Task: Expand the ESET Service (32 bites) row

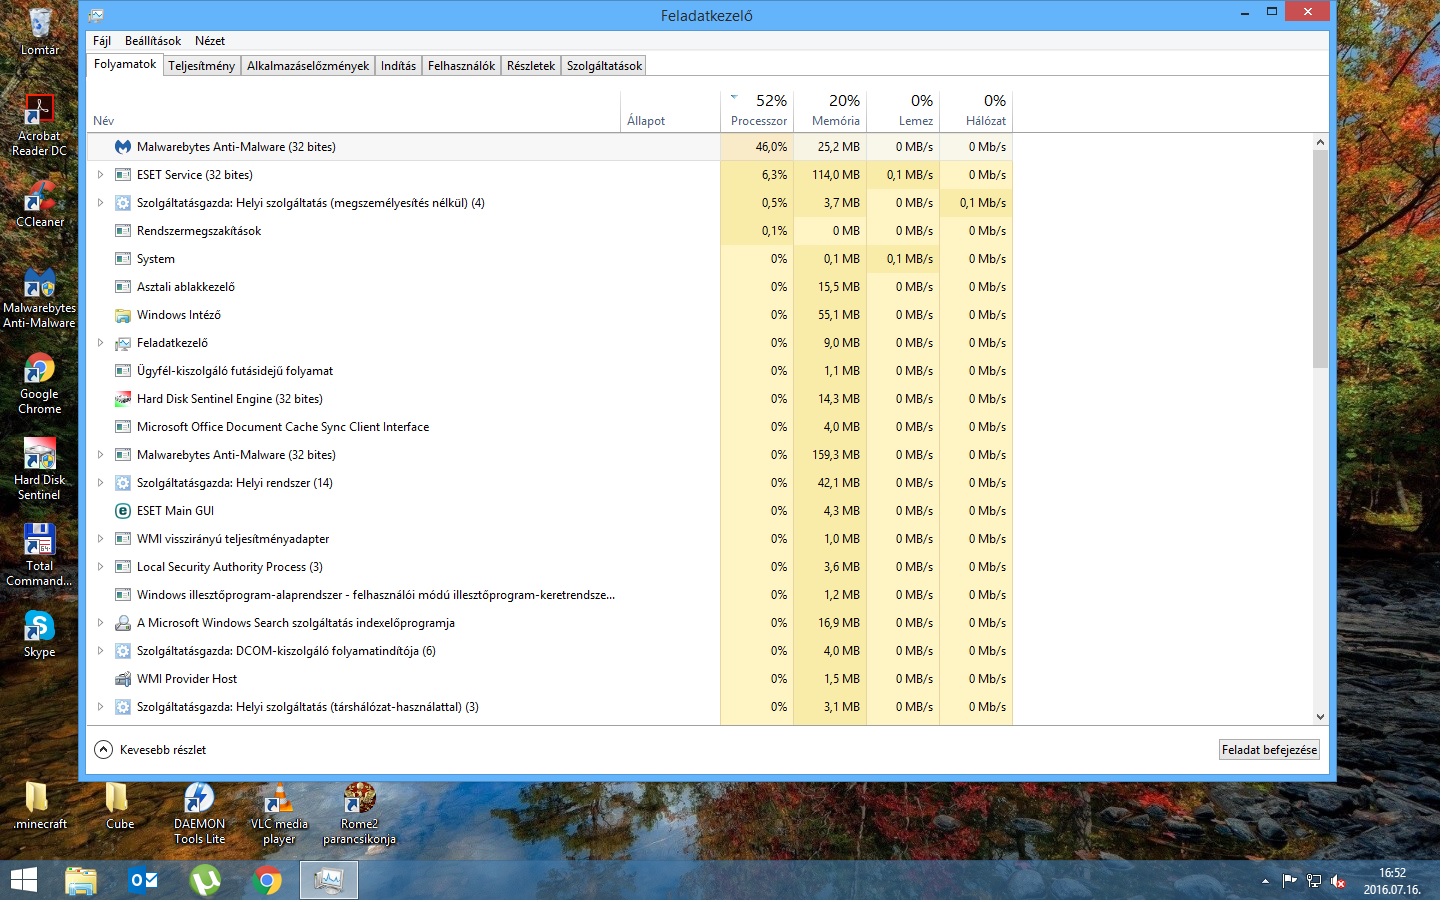Action: (x=100, y=175)
